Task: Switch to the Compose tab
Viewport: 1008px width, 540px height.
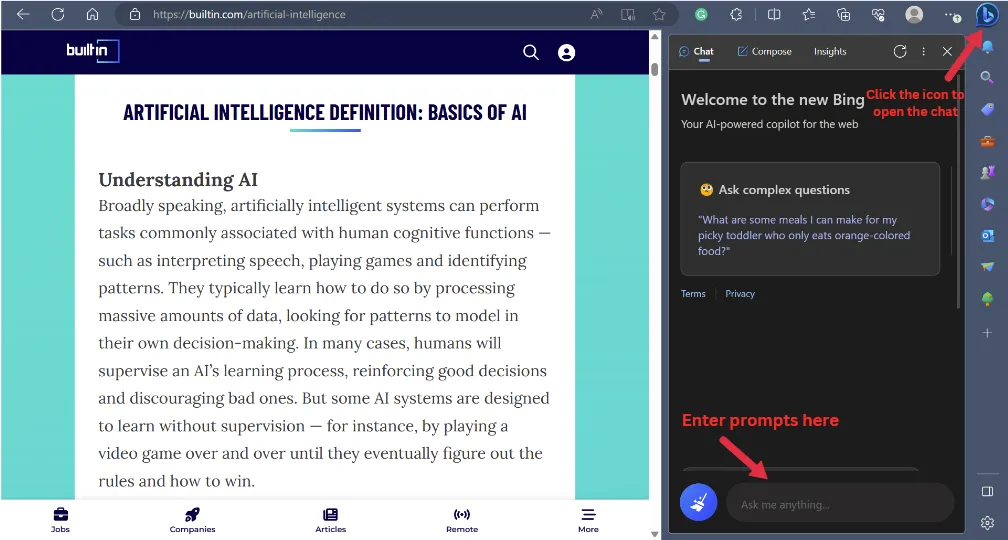Action: pyautogui.click(x=764, y=51)
